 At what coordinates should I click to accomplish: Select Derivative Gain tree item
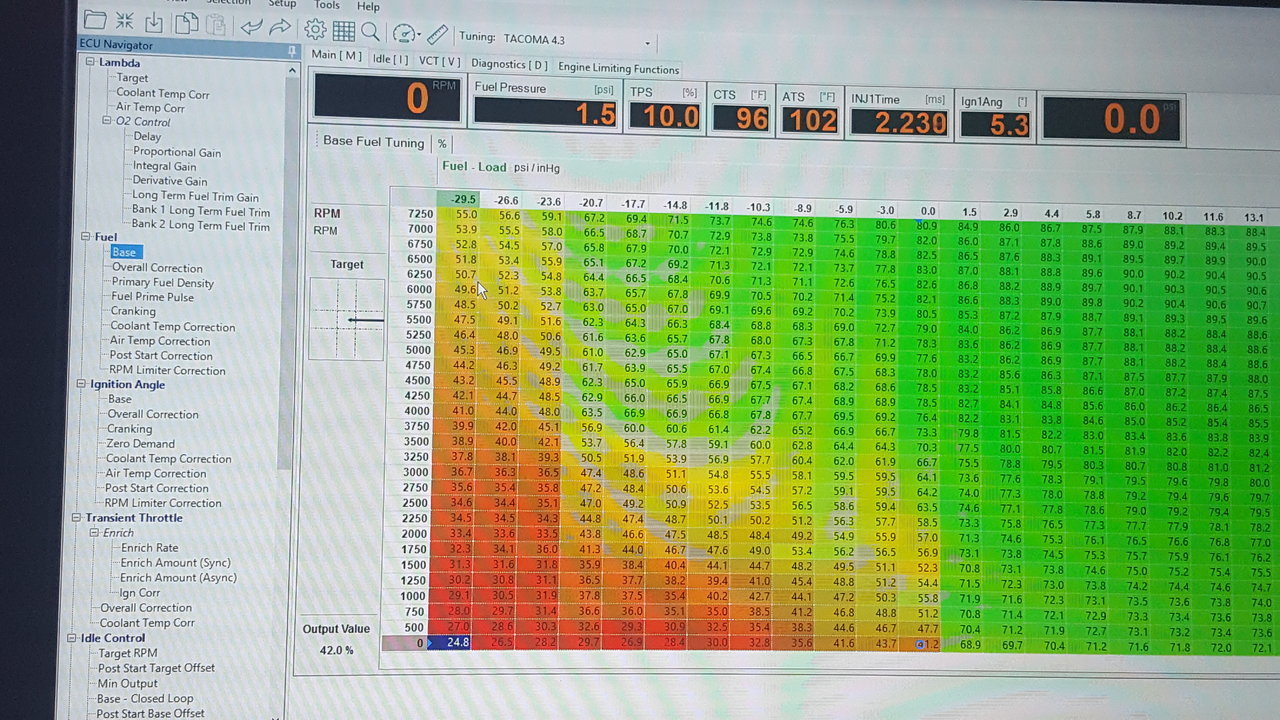pyautogui.click(x=169, y=181)
